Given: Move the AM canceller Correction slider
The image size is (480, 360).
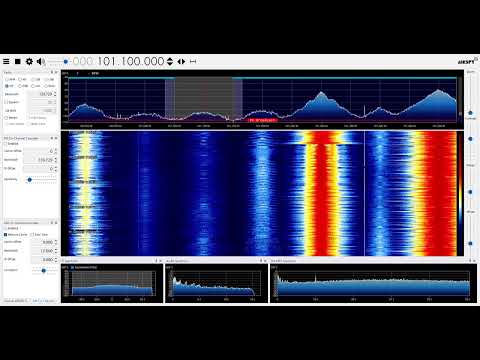Looking at the screenshot, I should coord(43,270).
